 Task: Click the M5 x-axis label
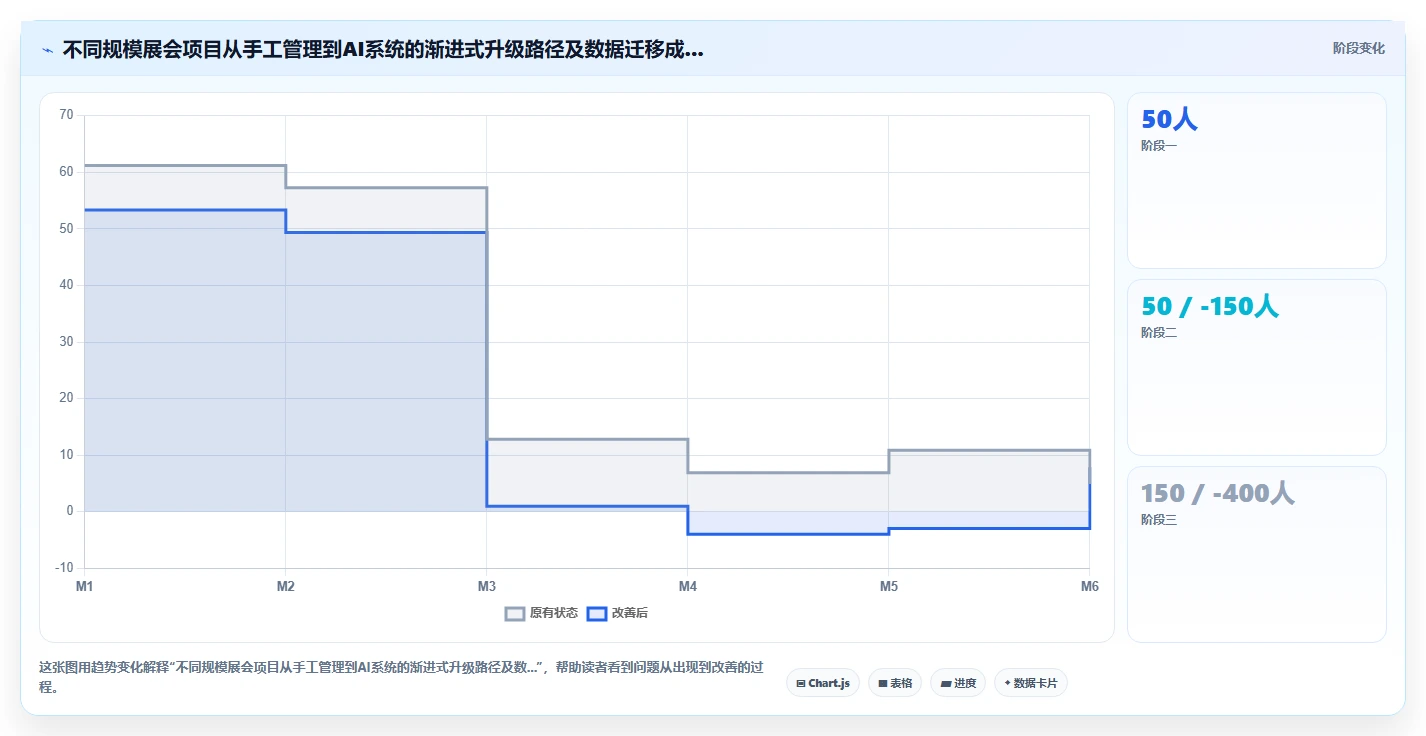click(889, 587)
